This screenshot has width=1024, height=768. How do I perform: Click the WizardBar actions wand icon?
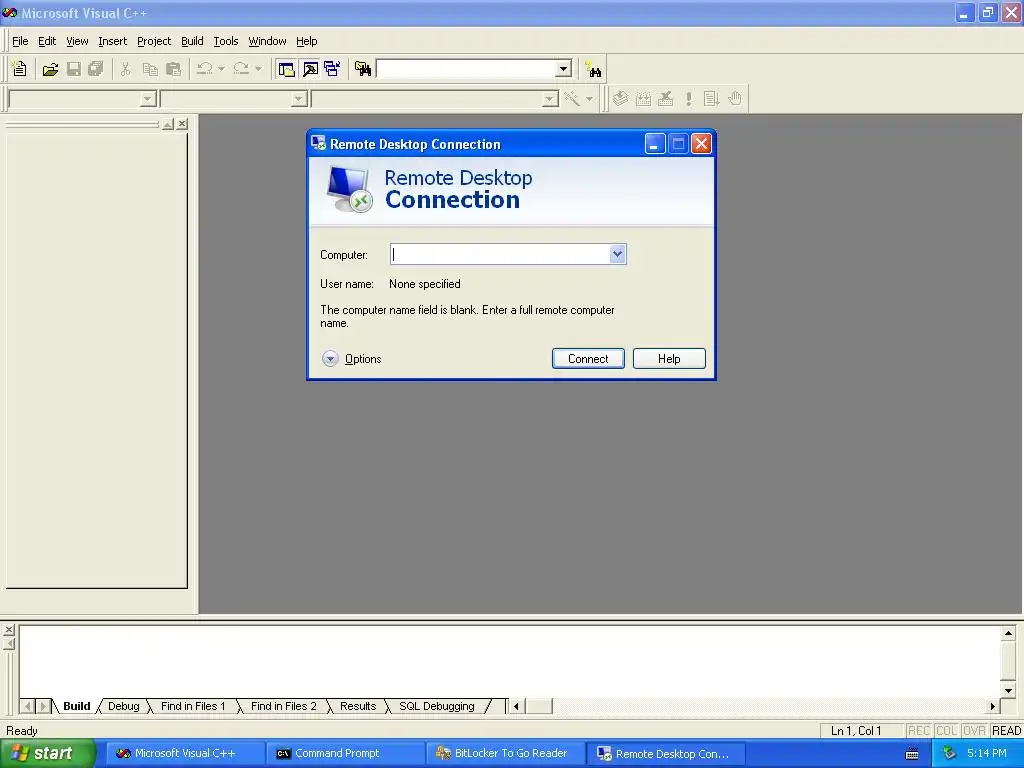pyautogui.click(x=572, y=99)
